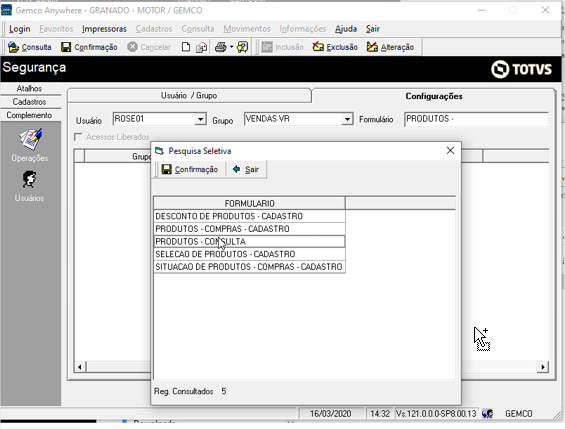Click the printer icon in toolbar
Viewport: 565px width, 429px height.
(x=221, y=47)
